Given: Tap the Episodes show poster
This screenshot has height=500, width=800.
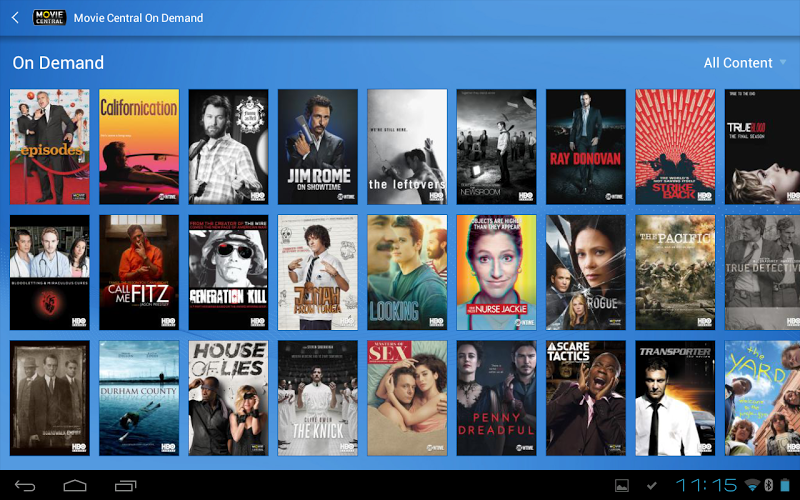Looking at the screenshot, I should tap(49, 147).
